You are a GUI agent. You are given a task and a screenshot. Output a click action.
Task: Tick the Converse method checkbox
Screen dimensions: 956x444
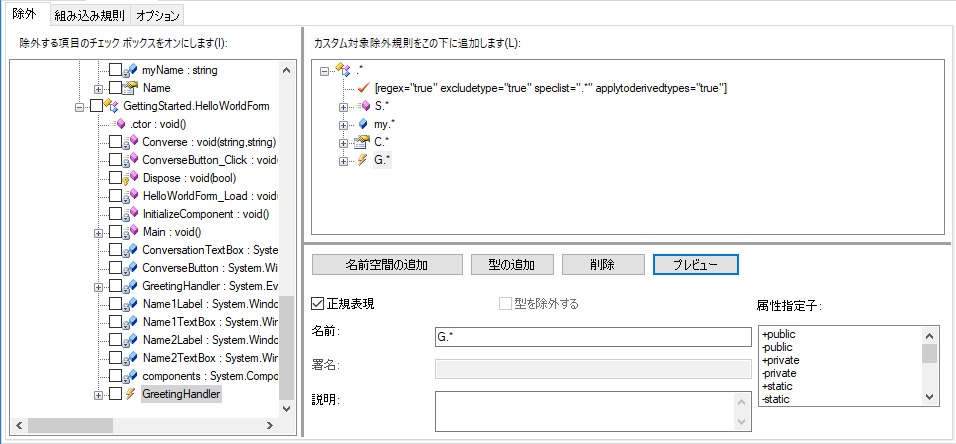115,142
